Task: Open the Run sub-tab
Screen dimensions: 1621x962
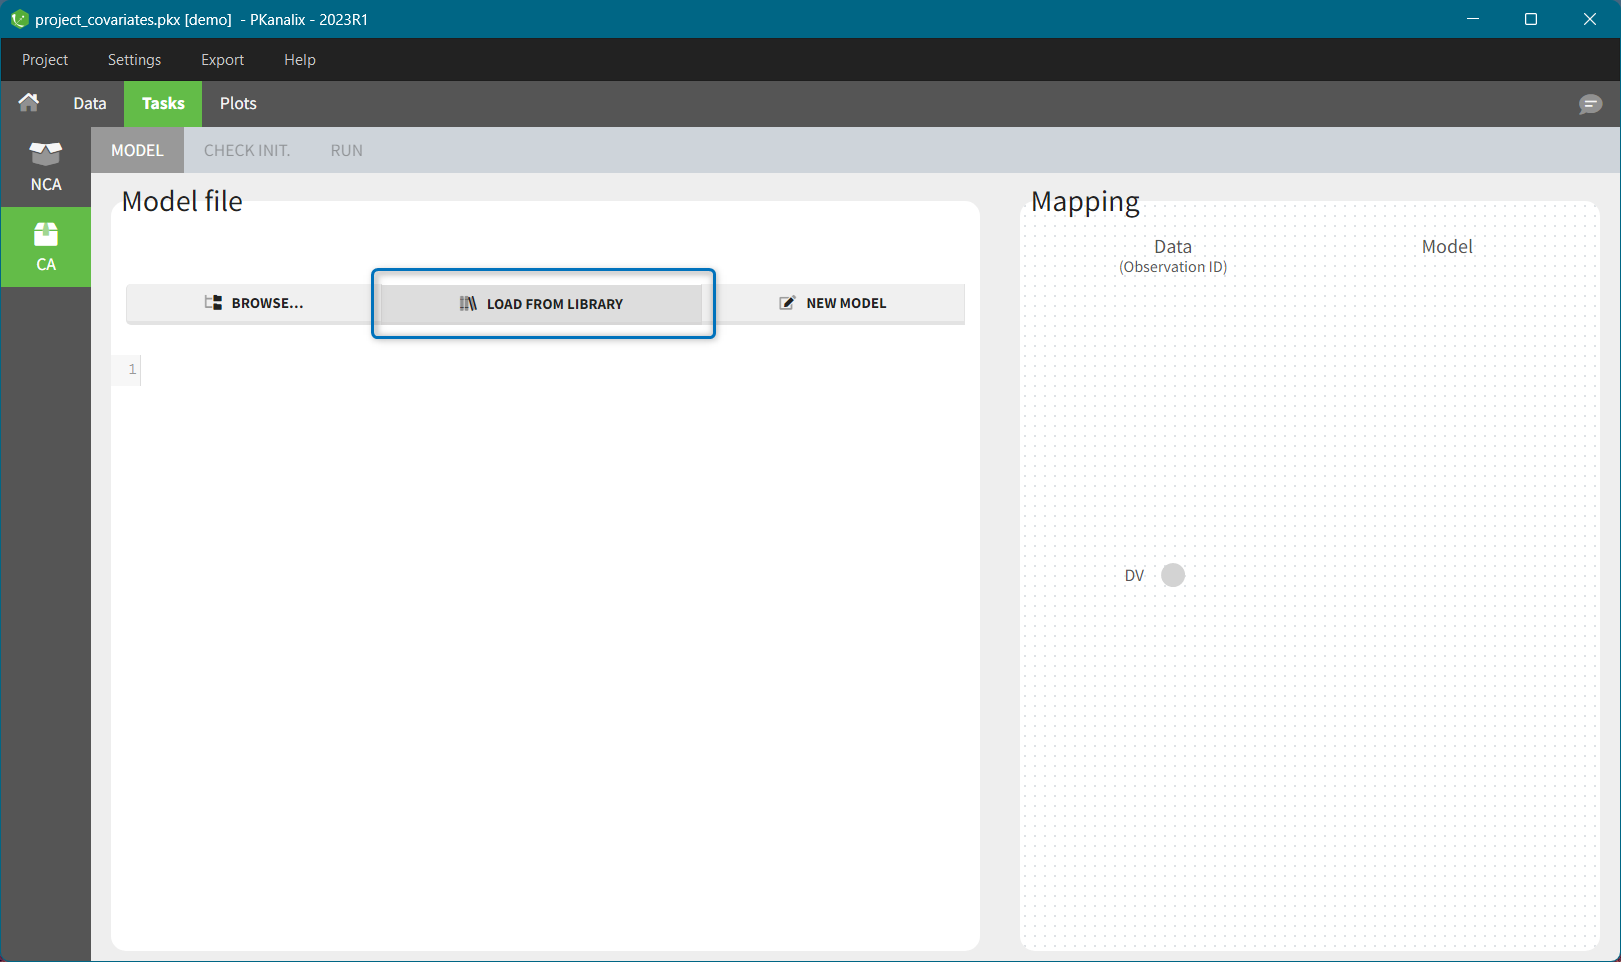Action: [x=346, y=151]
